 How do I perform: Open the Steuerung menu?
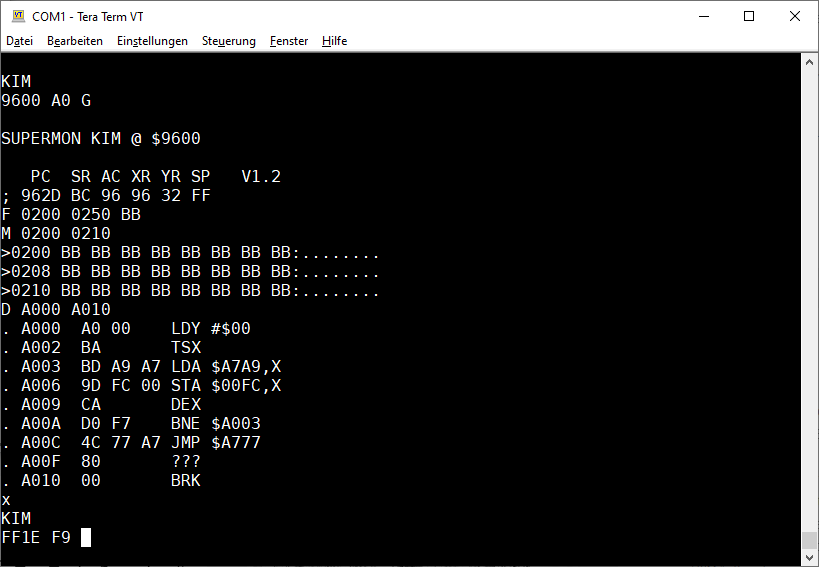tap(229, 41)
